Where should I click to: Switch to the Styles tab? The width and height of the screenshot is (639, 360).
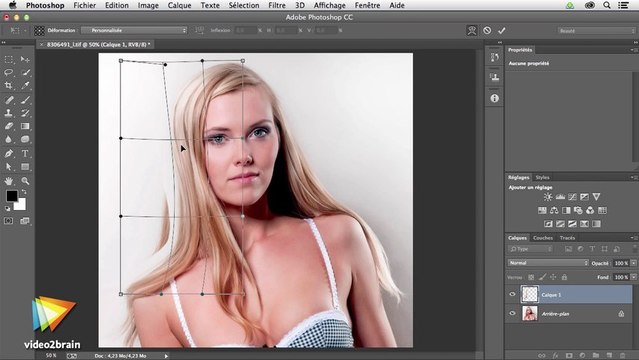click(542, 177)
